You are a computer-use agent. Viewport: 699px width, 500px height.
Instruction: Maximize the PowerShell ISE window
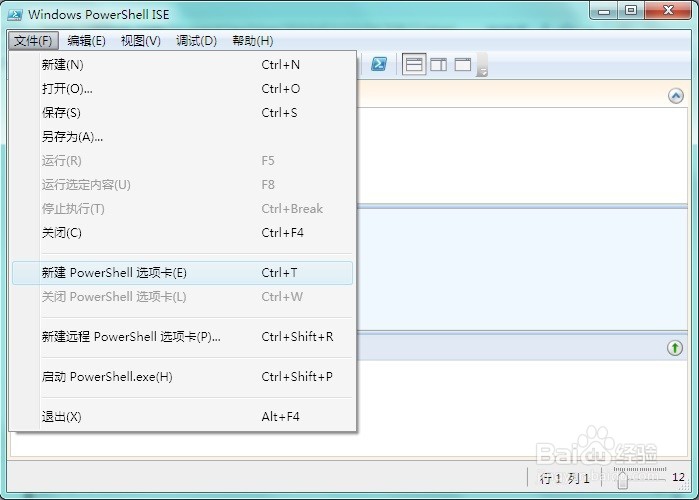[631, 11]
